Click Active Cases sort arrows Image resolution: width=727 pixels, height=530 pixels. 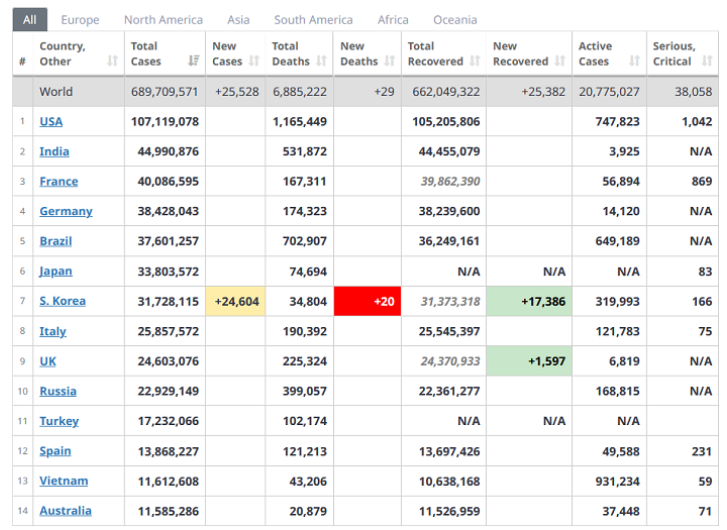(634, 61)
